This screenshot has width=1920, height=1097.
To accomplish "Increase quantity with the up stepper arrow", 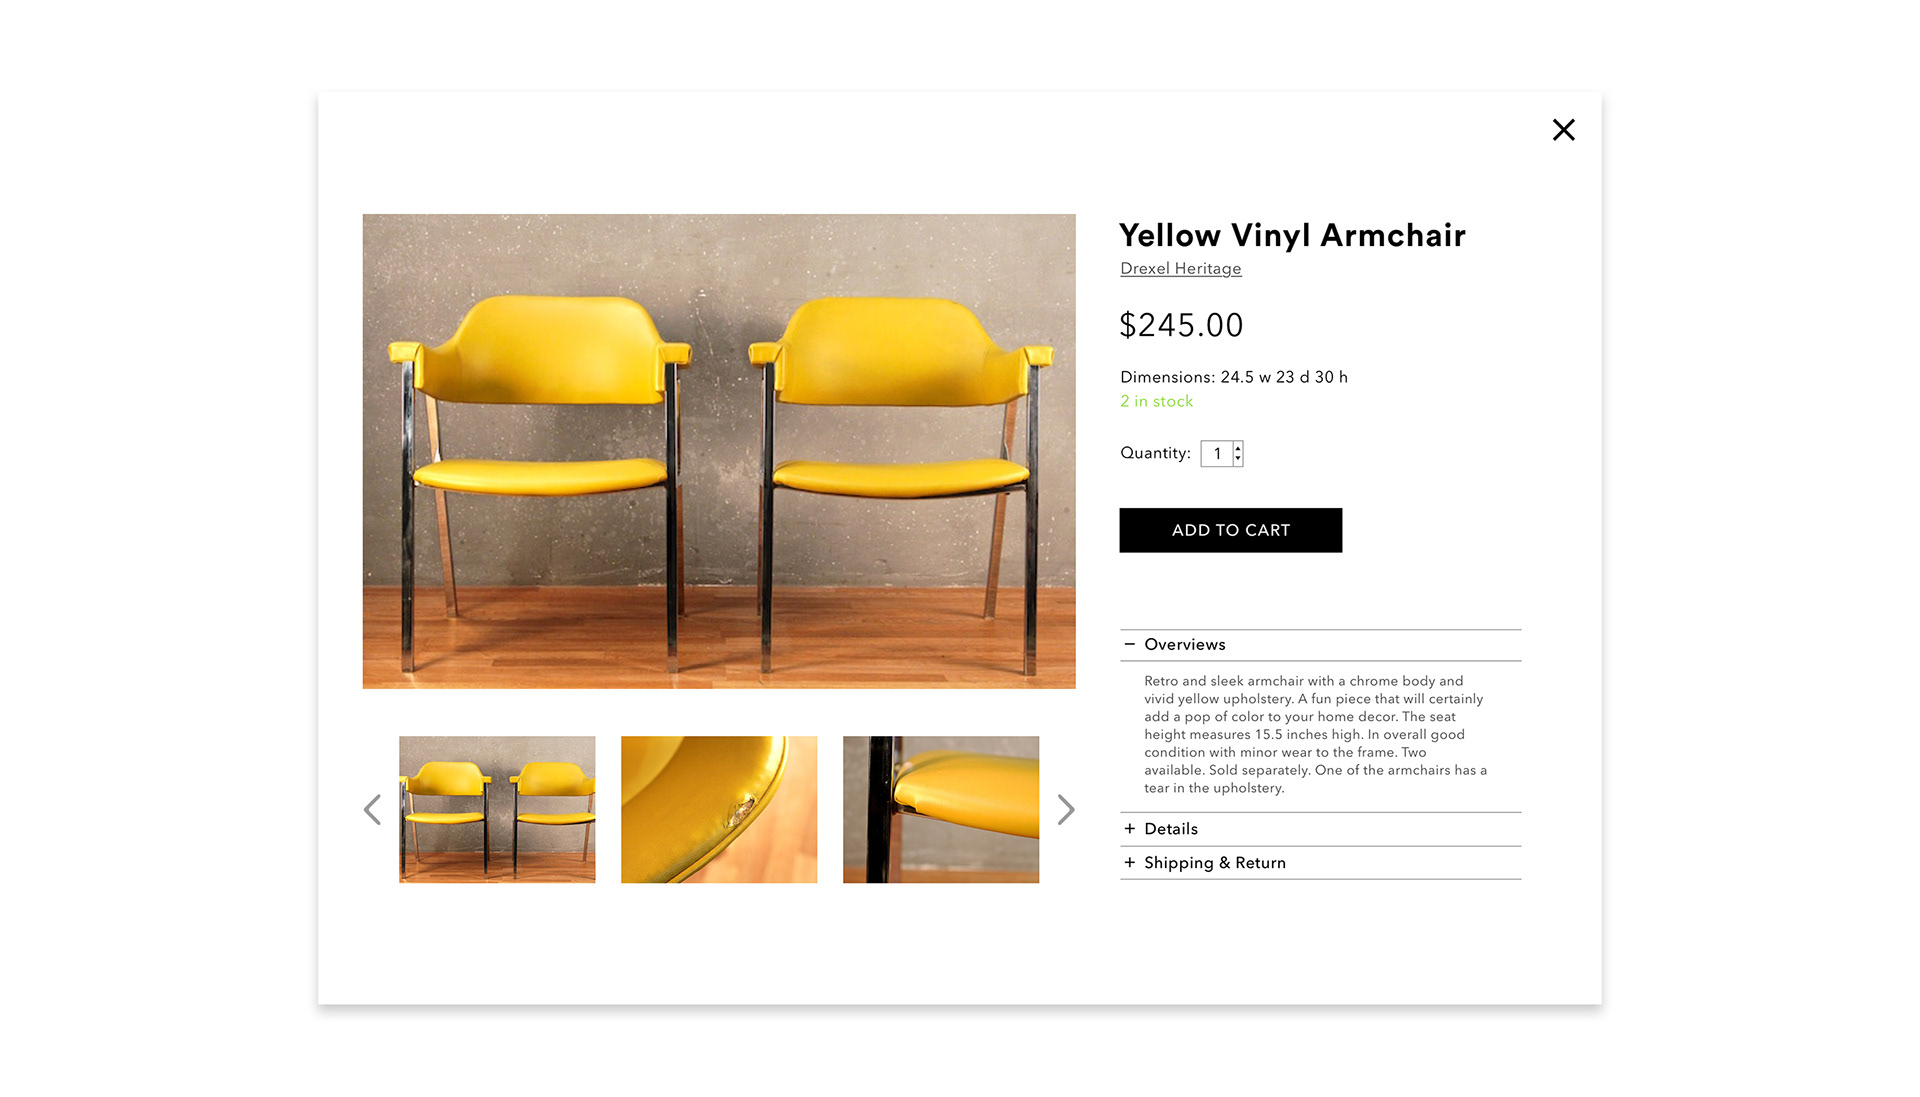I will point(1238,448).
